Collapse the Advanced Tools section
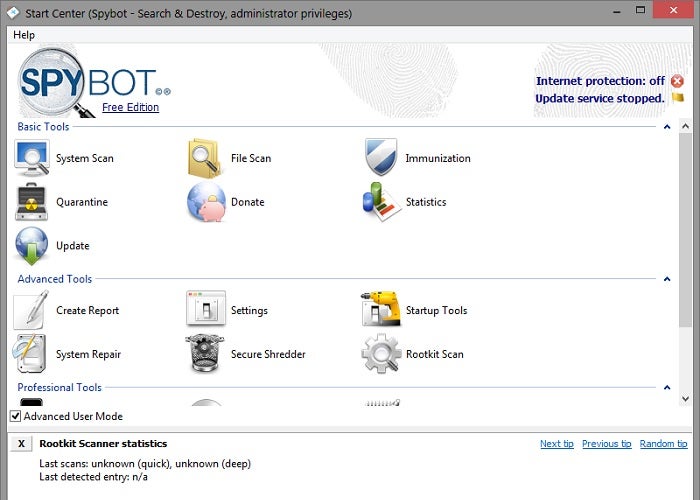This screenshot has height=500, width=700. tap(667, 279)
